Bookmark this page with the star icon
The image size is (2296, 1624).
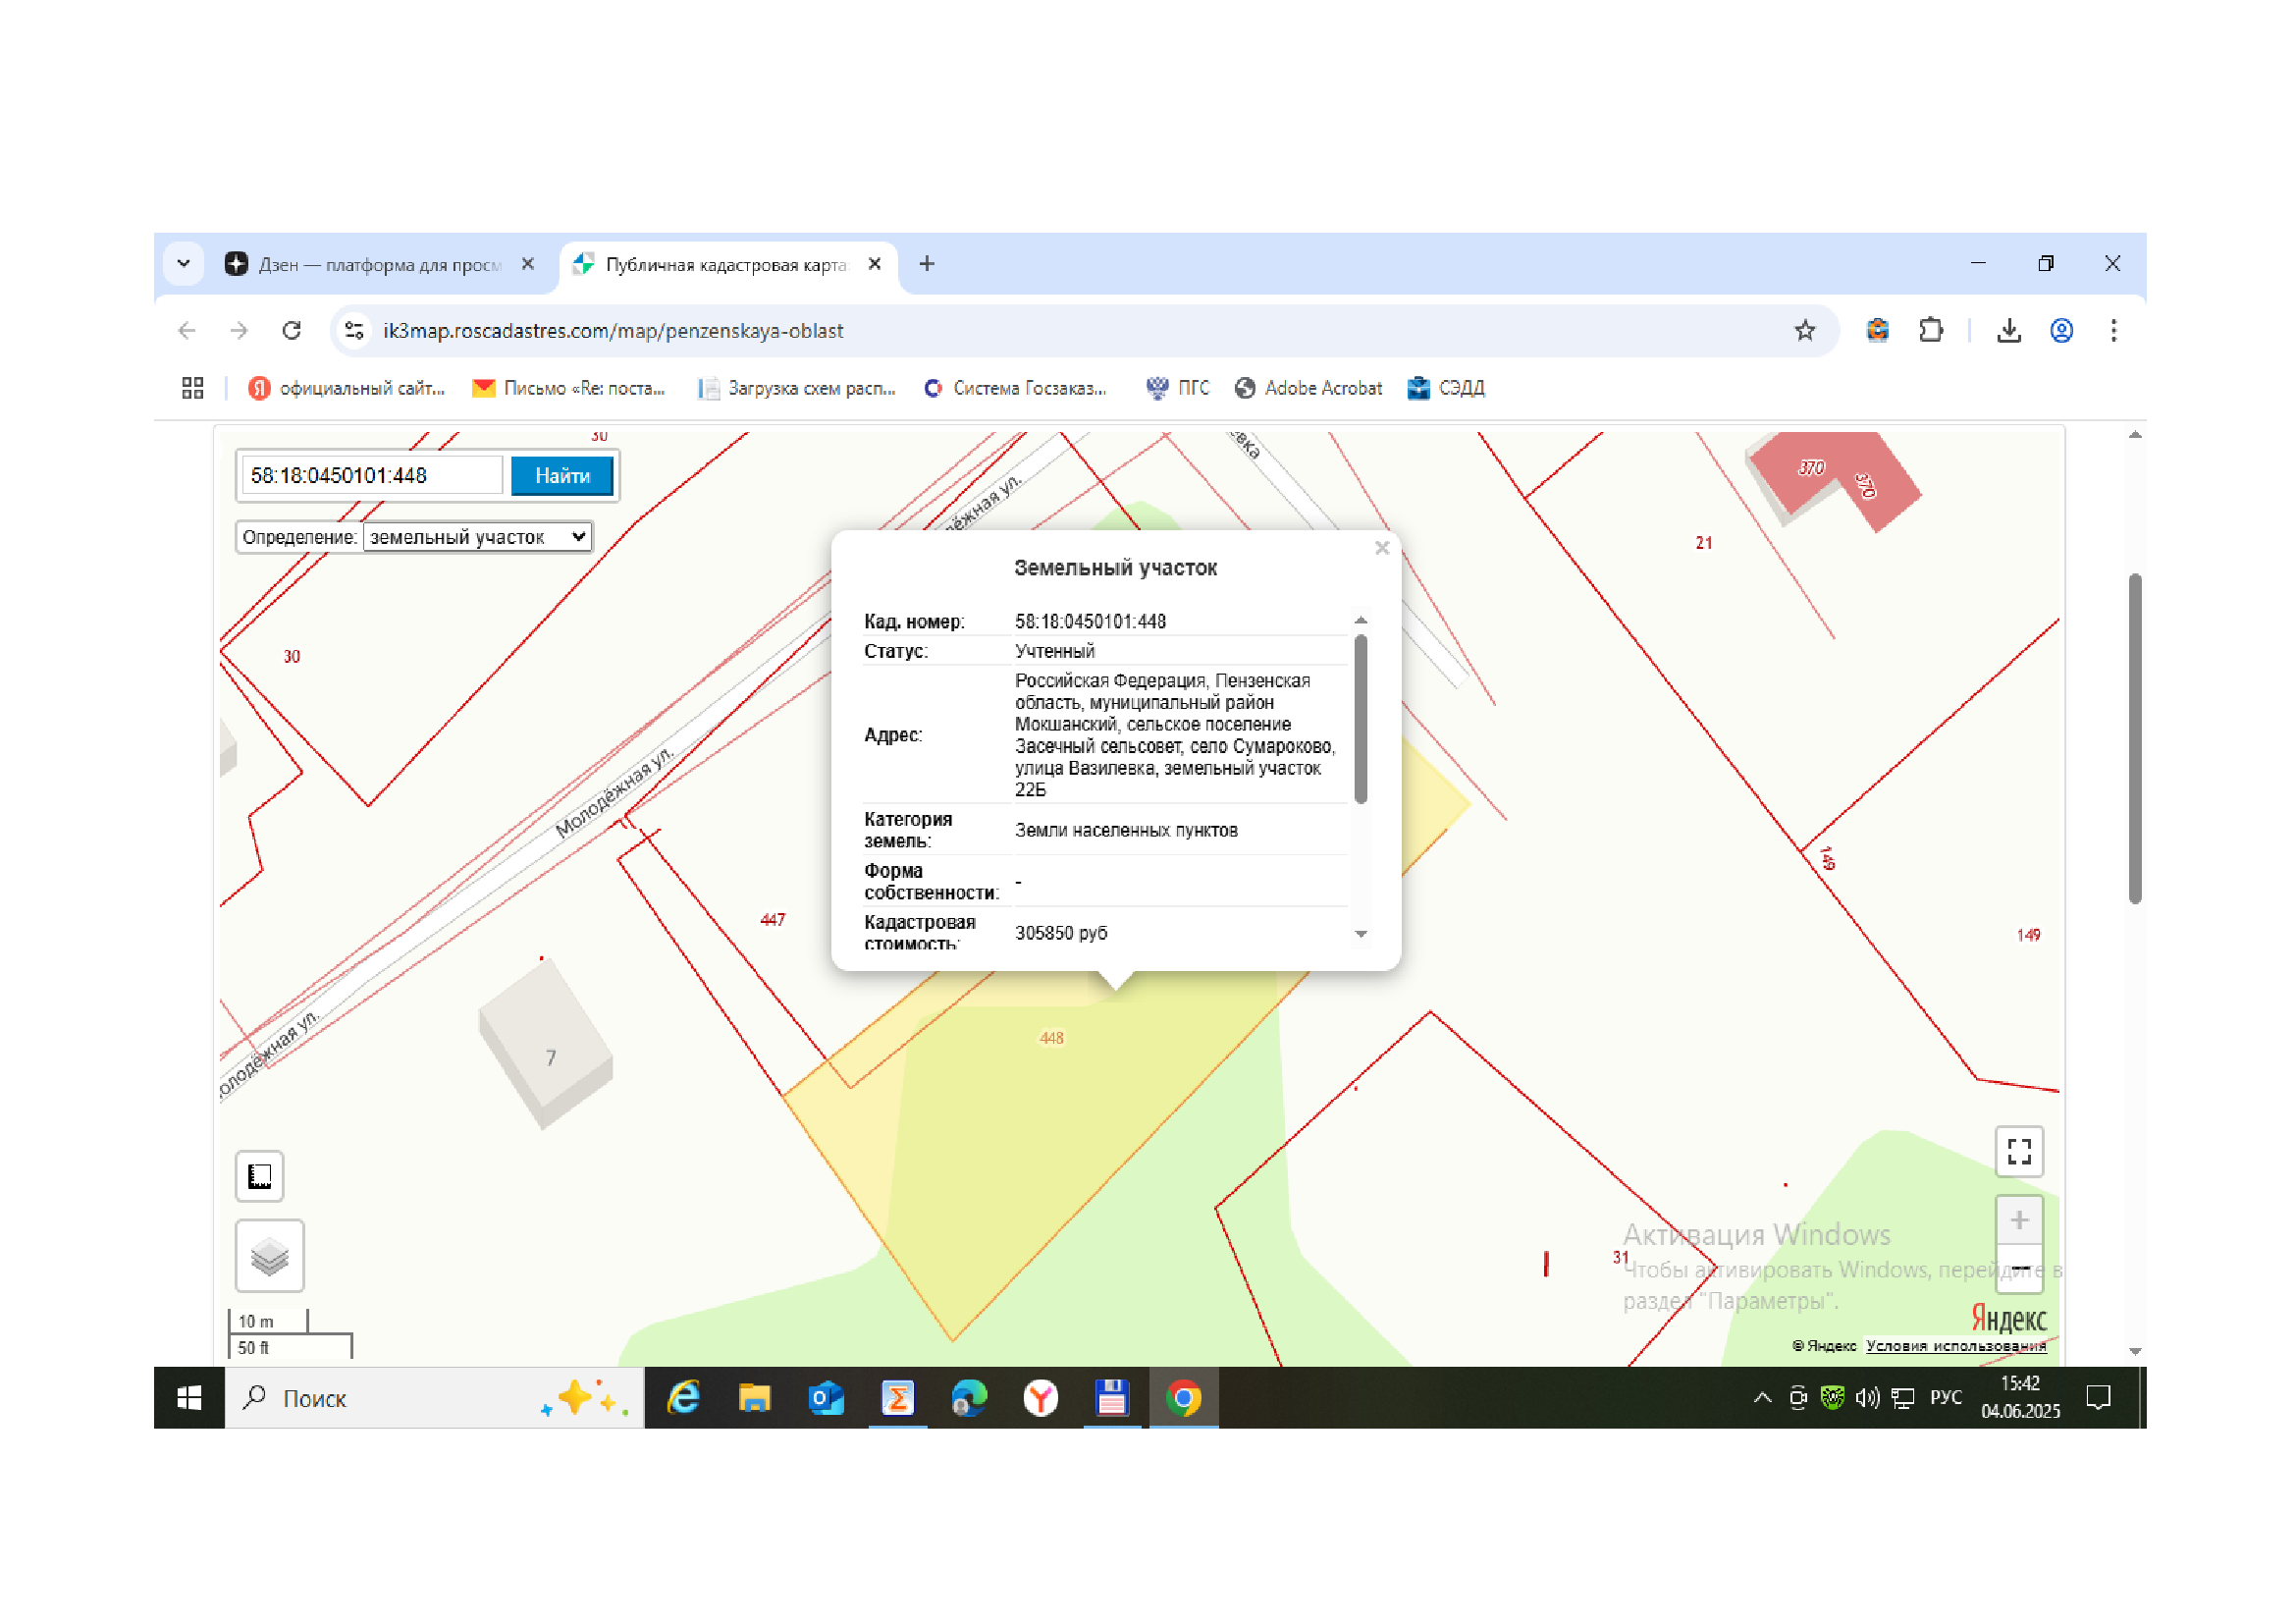(1804, 331)
